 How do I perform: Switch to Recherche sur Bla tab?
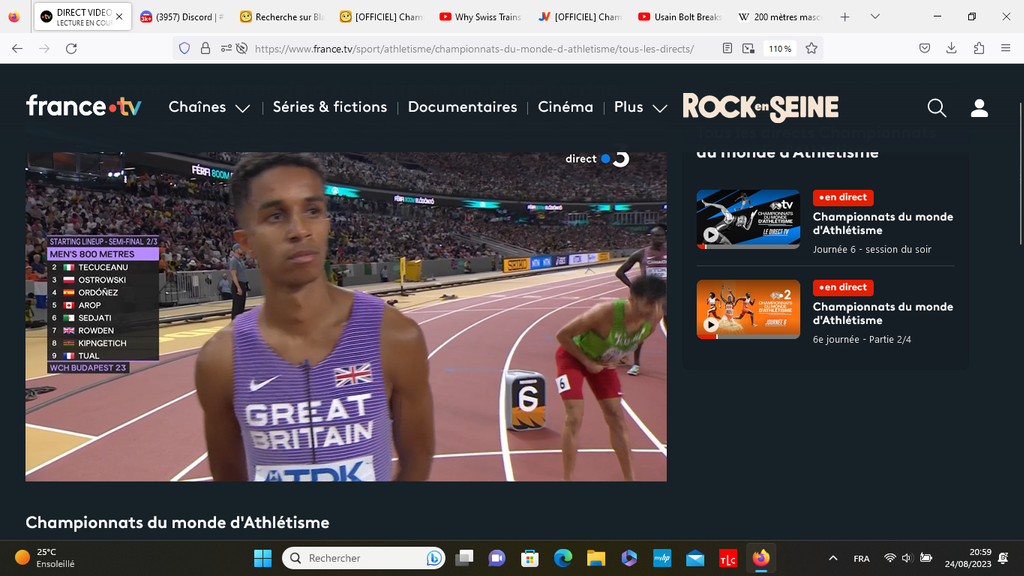click(x=281, y=17)
